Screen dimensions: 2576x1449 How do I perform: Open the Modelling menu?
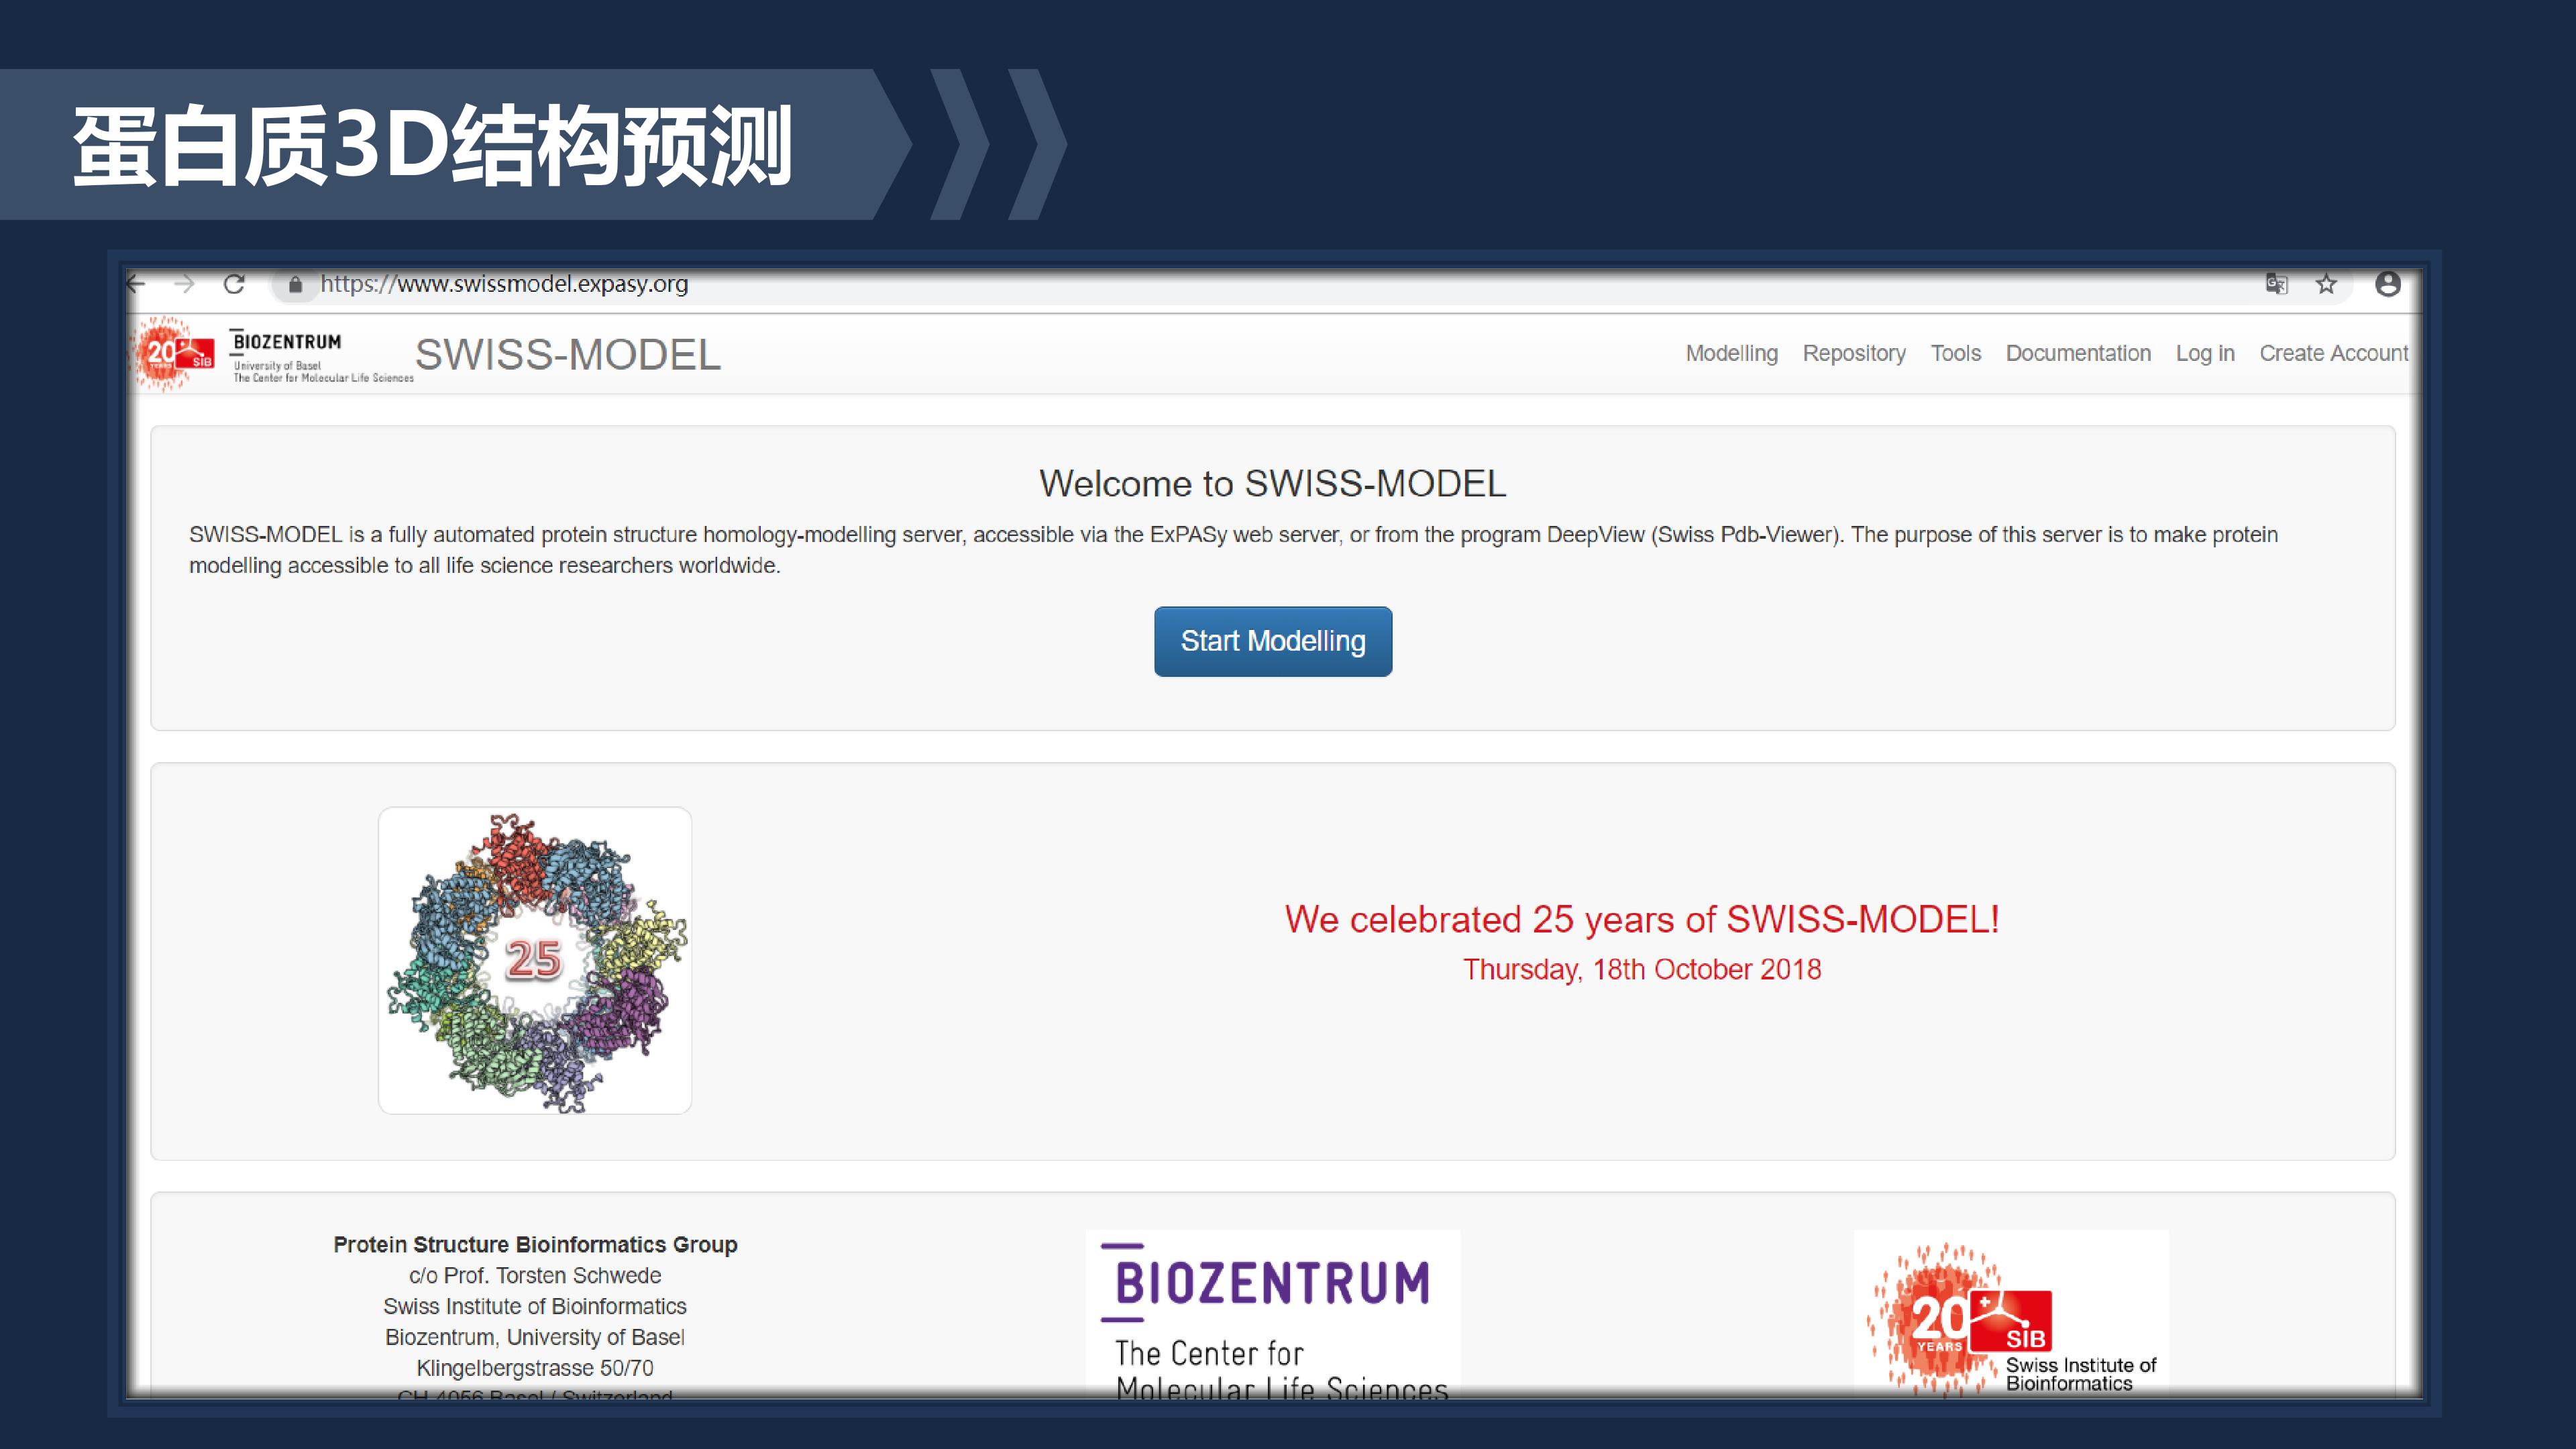pos(1732,353)
